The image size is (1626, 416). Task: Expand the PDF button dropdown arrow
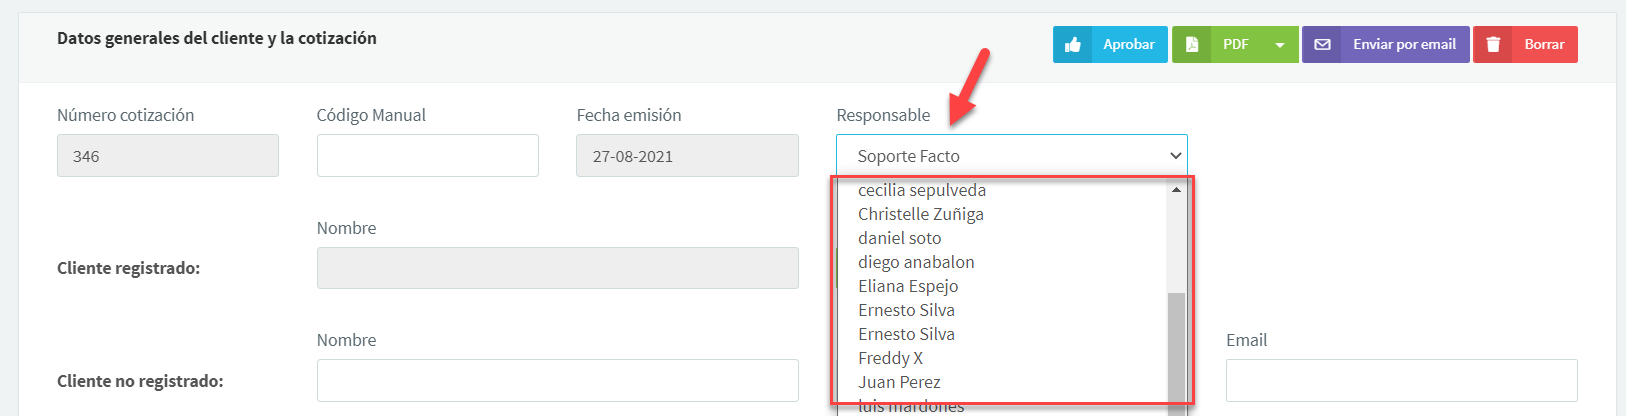(1279, 44)
